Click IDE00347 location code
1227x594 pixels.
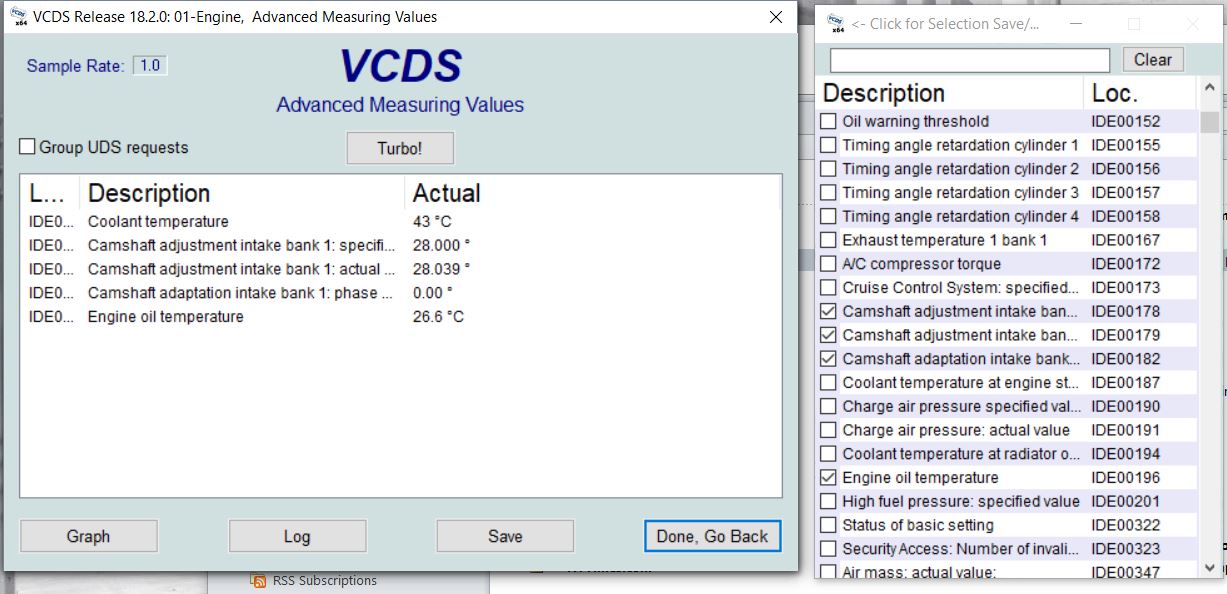click(1125, 572)
